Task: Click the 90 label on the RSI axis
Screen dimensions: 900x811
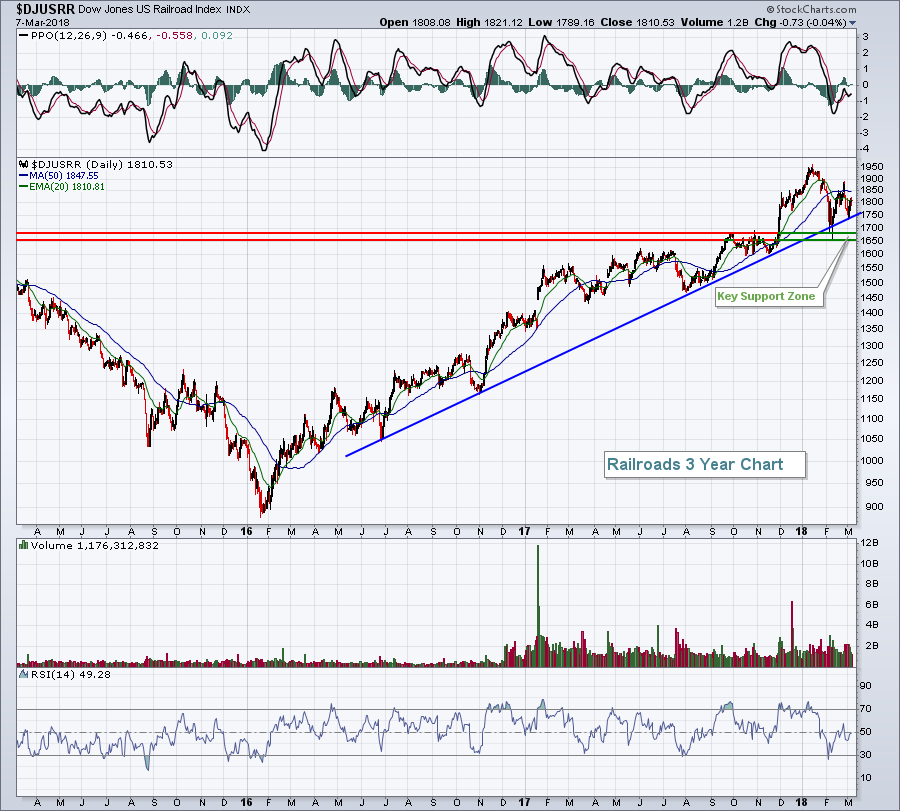Action: point(866,686)
